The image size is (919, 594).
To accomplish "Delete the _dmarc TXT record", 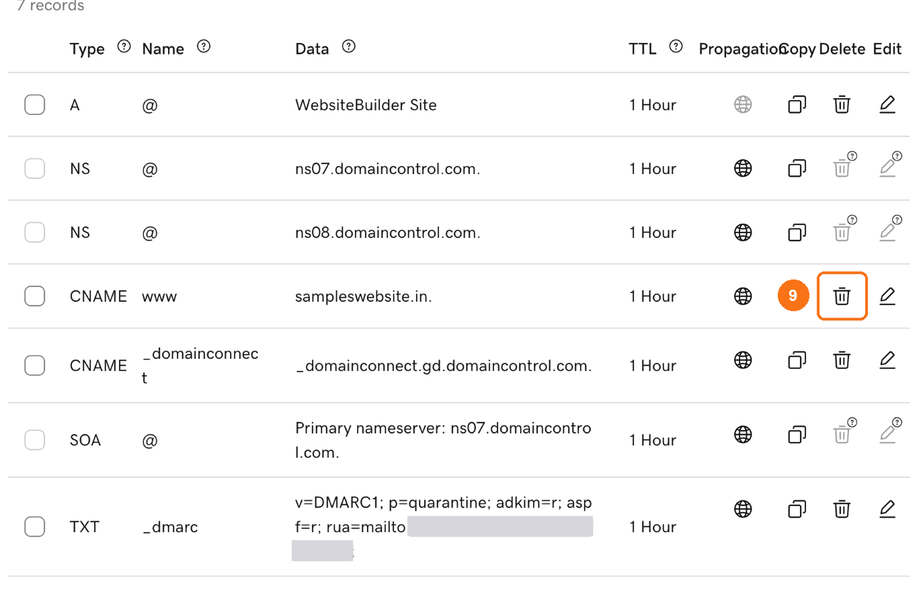I will pyautogui.click(x=842, y=508).
